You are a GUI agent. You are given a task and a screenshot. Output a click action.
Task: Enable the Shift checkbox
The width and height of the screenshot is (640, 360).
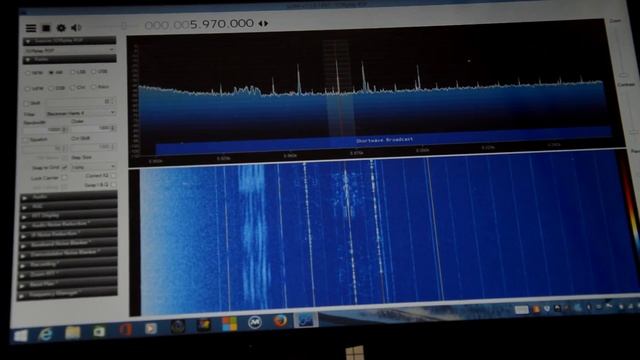pos(27,103)
